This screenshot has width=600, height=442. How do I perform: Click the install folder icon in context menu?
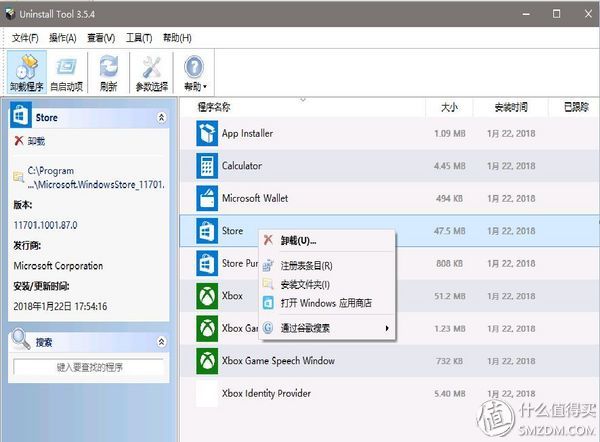pyautogui.click(x=268, y=284)
